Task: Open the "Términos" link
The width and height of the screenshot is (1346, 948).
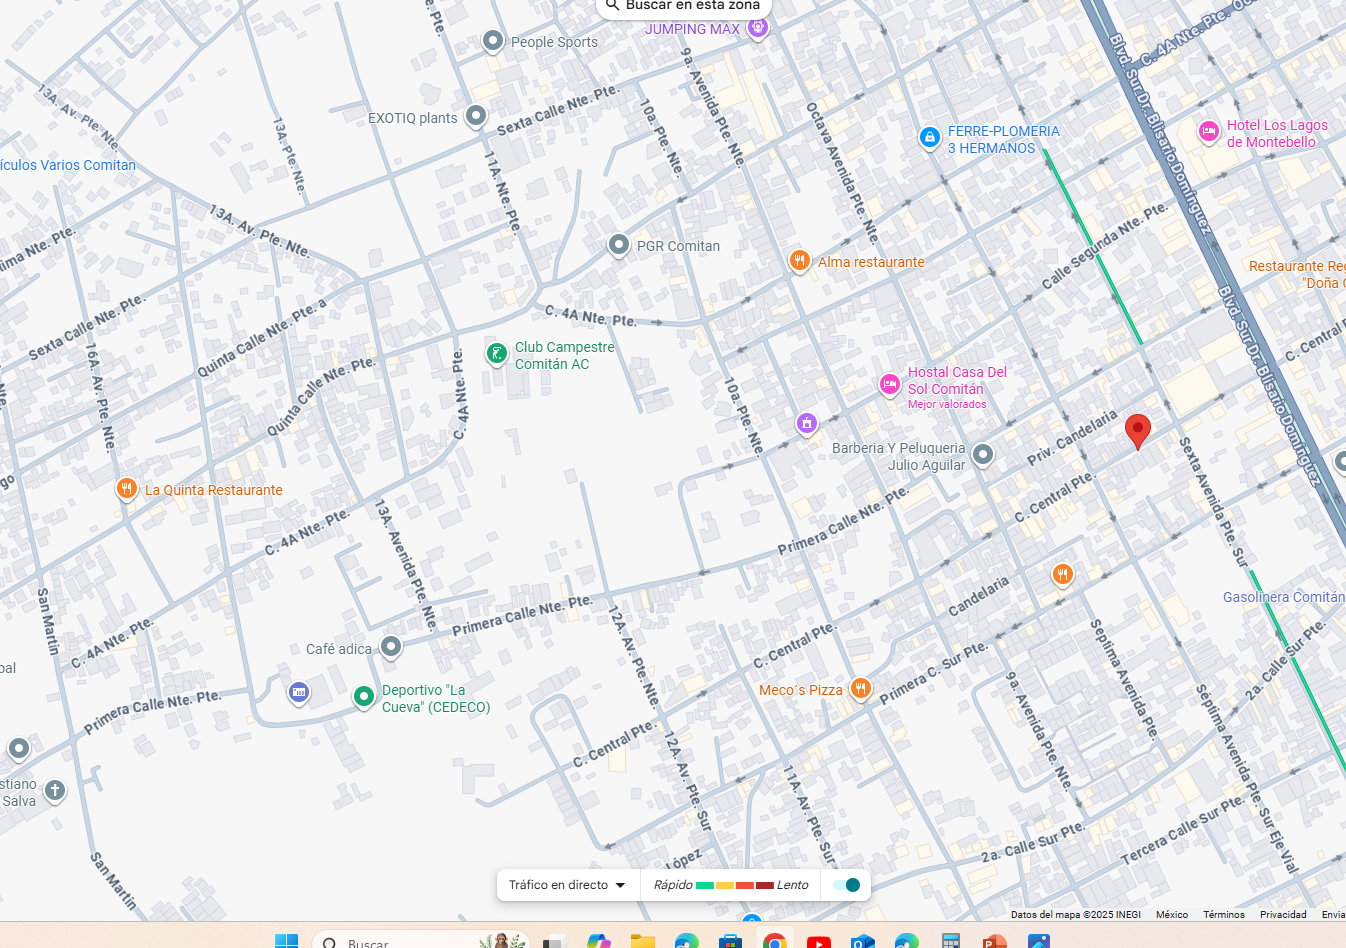Action: (1224, 914)
